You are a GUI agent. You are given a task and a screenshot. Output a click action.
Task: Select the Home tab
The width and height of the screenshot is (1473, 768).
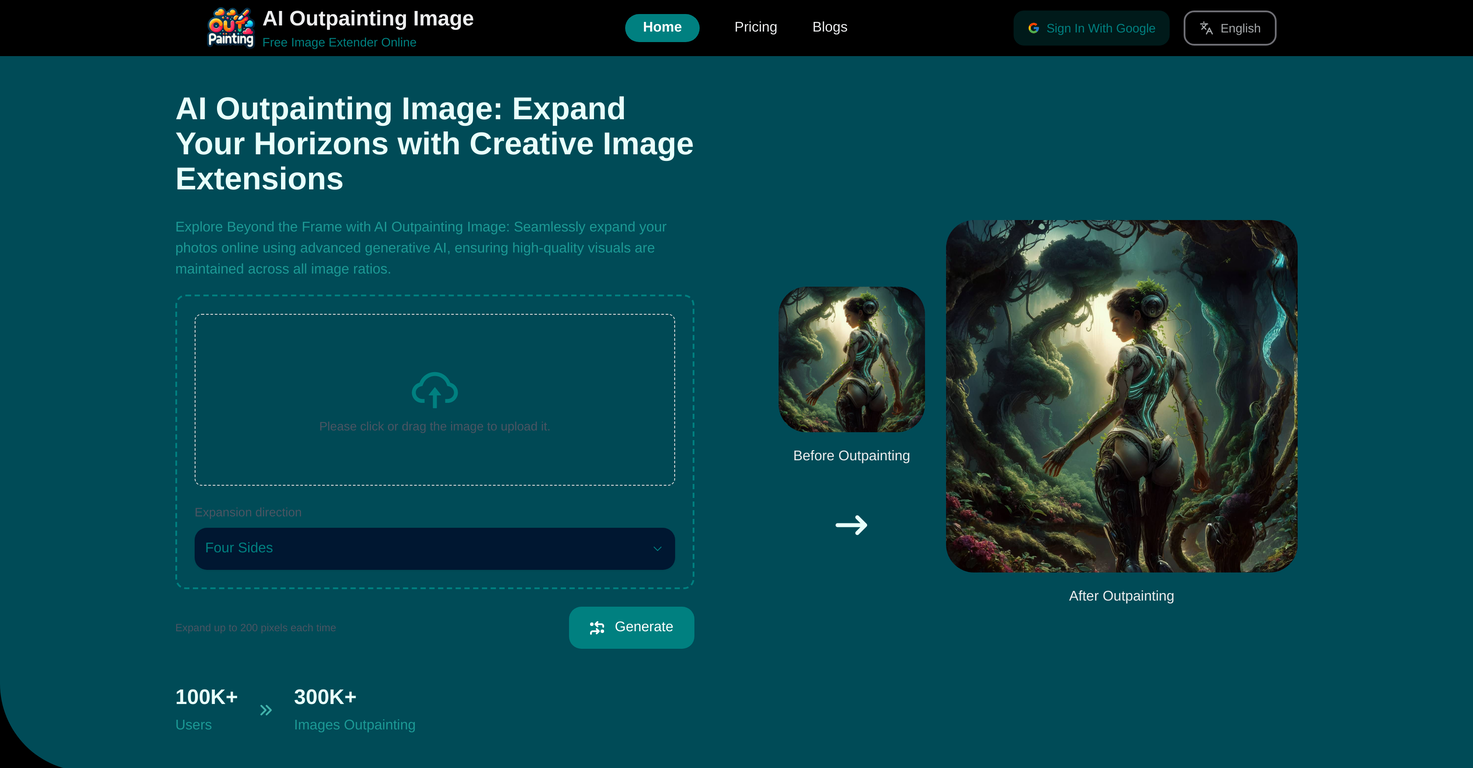coord(662,28)
